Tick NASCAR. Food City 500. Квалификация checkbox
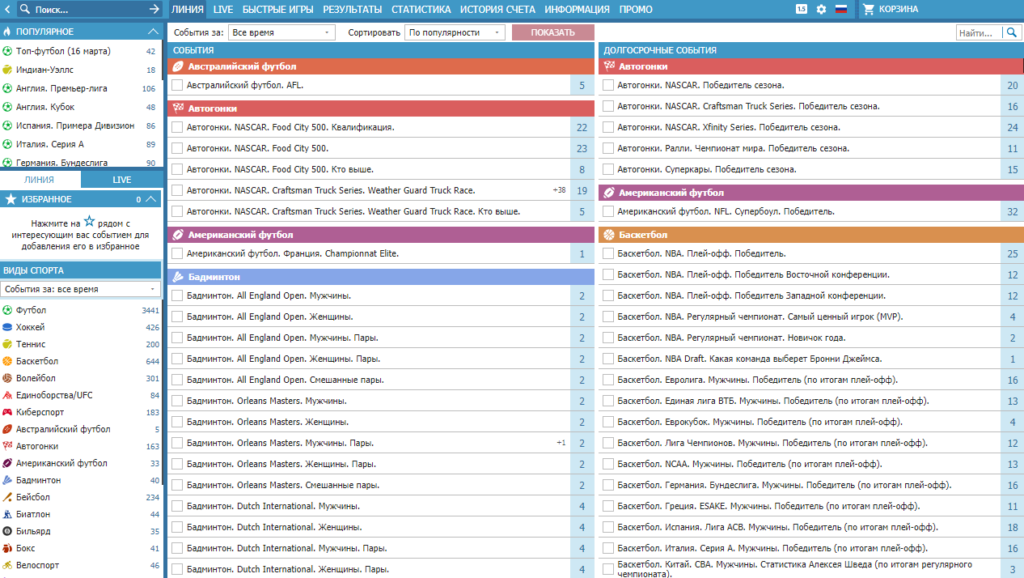This screenshot has height=578, width=1024. 177,127
